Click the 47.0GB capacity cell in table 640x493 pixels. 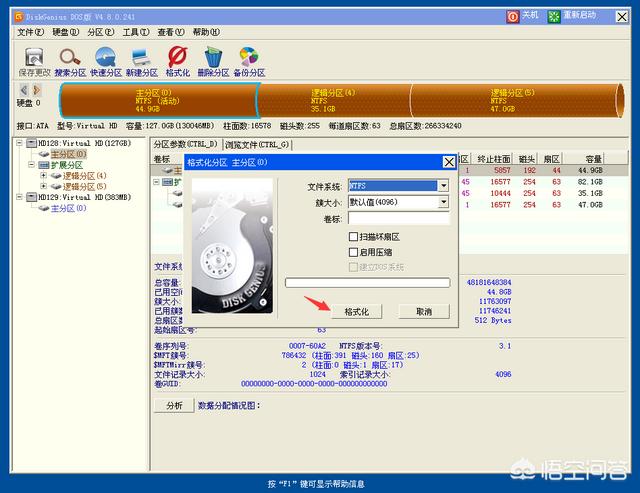tap(590, 204)
